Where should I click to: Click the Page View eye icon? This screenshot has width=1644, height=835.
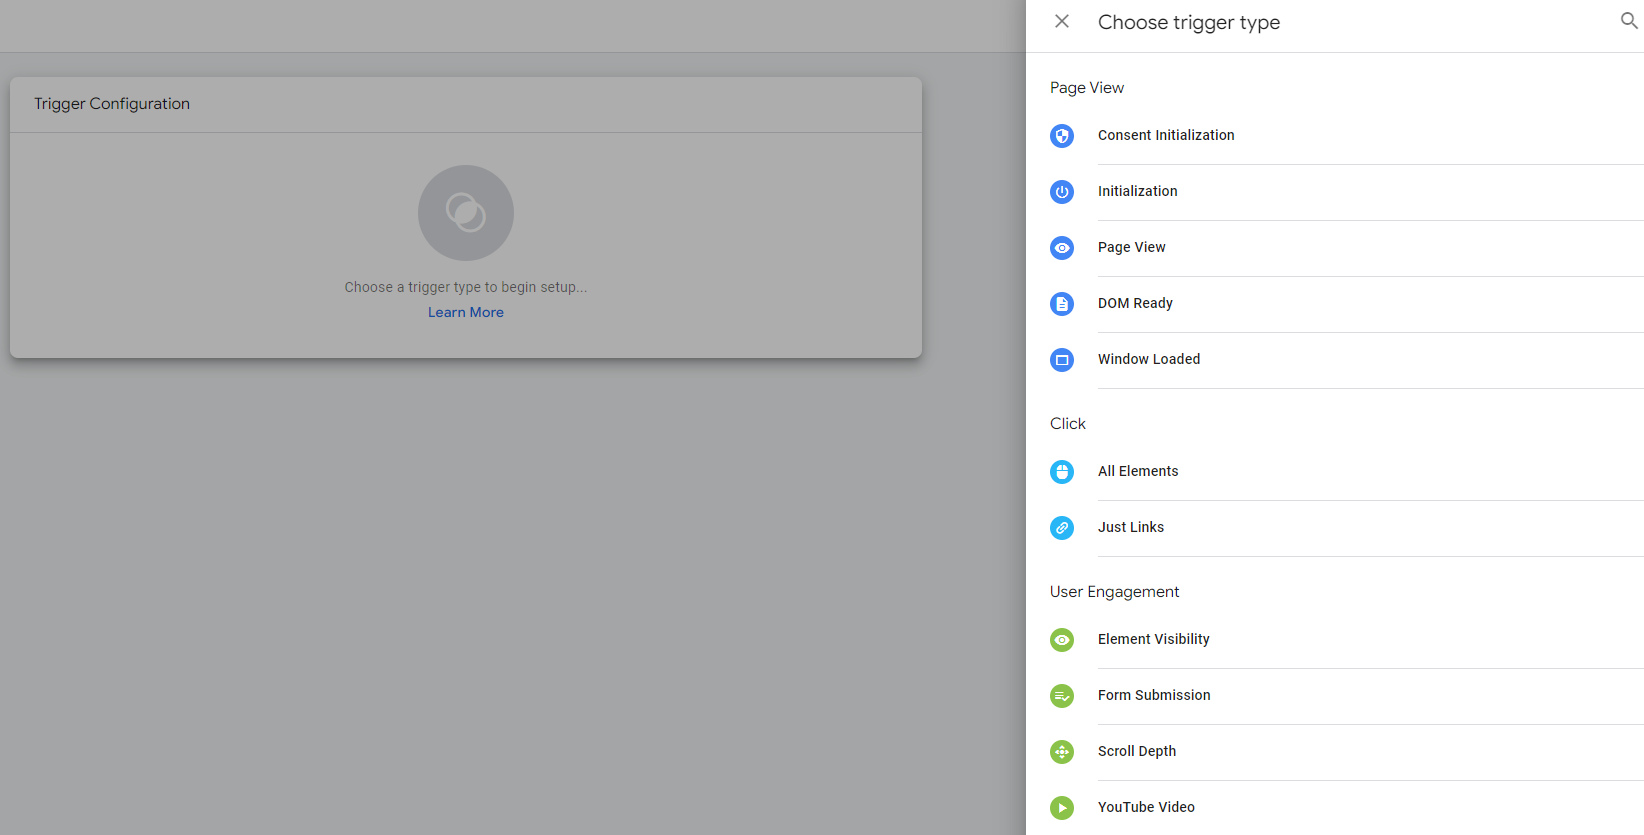pyautogui.click(x=1062, y=248)
